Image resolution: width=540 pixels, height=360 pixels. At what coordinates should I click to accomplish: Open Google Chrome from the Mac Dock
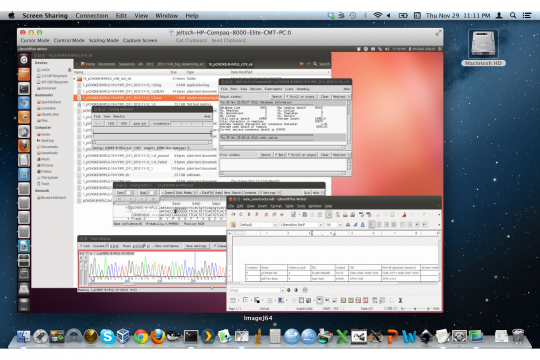141,336
